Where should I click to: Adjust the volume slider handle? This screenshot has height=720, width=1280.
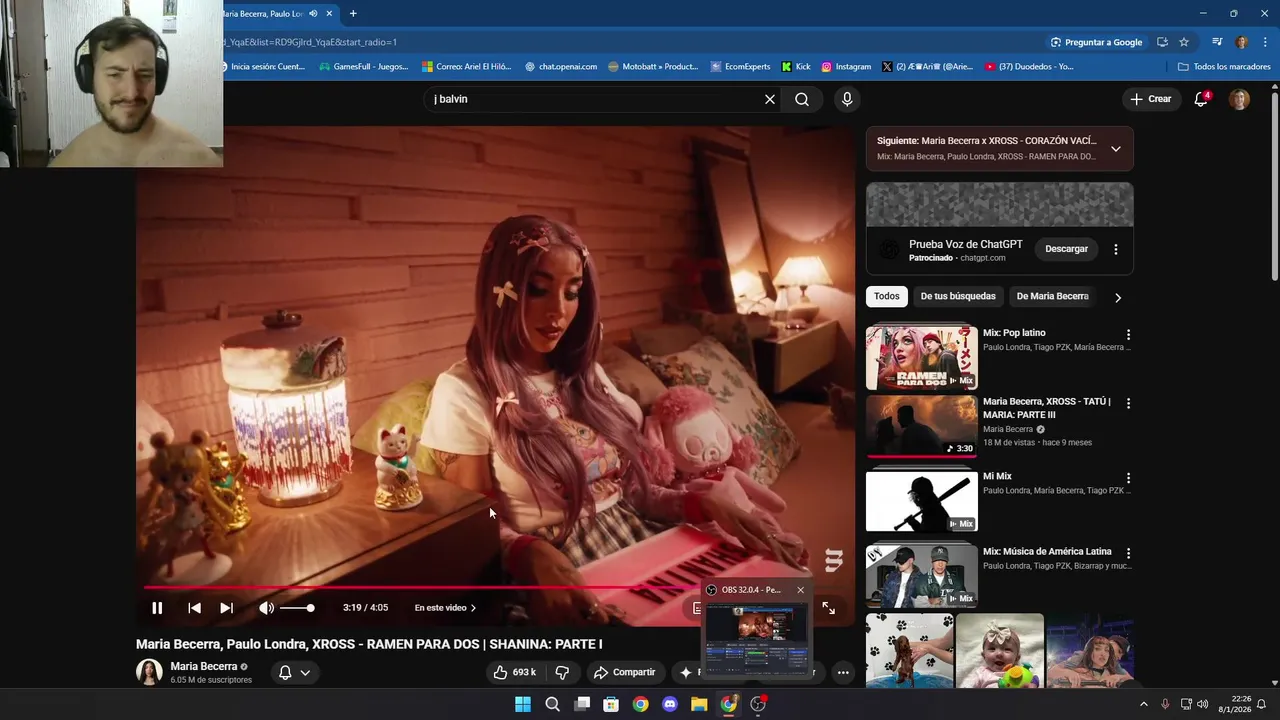pyautogui.click(x=310, y=608)
